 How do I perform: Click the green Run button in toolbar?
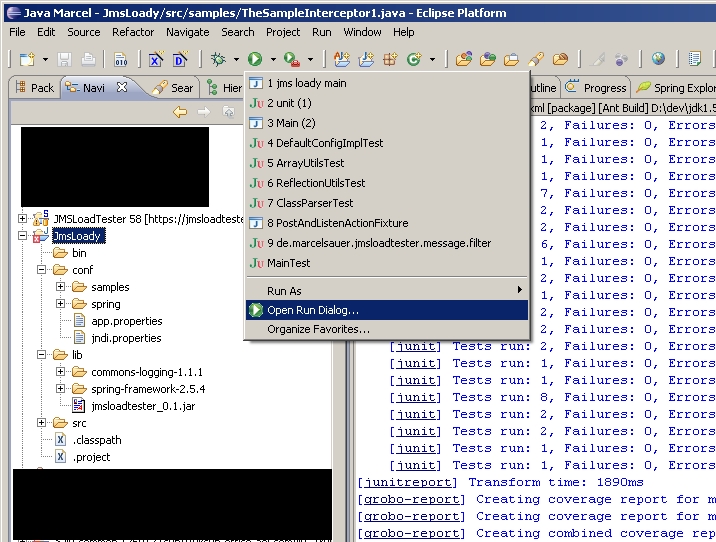(x=255, y=59)
